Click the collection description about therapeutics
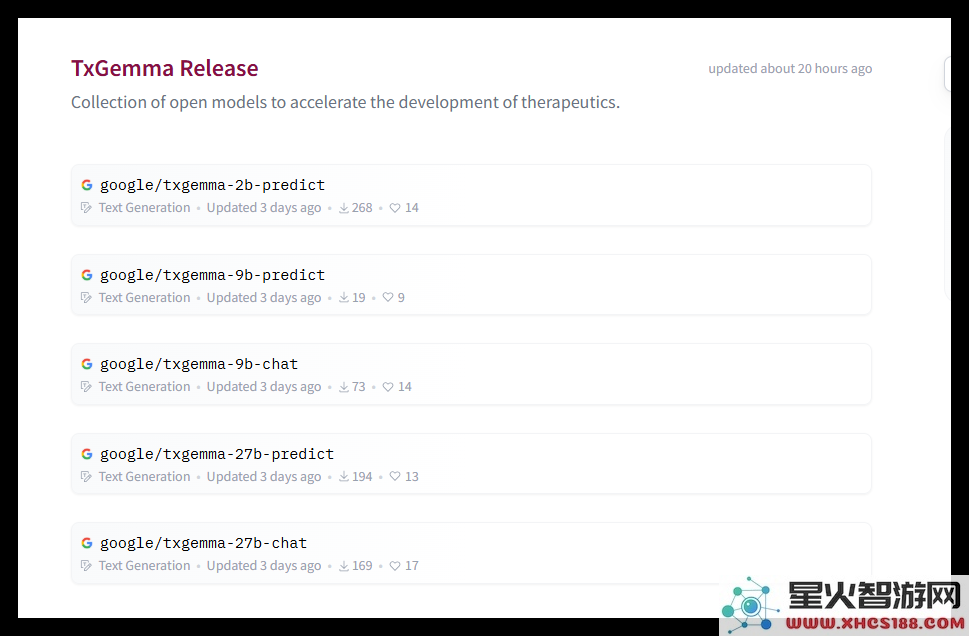This screenshot has width=969, height=636. pyautogui.click(x=345, y=102)
